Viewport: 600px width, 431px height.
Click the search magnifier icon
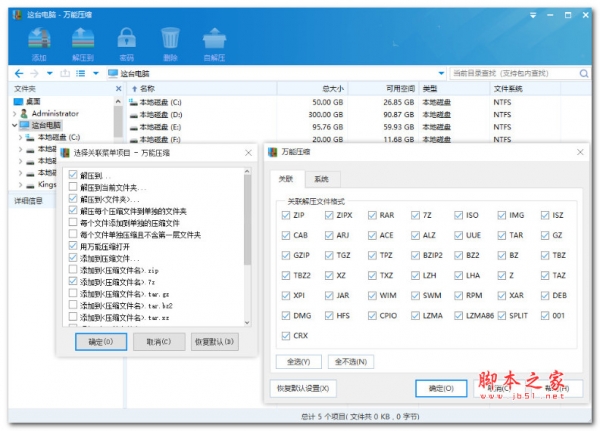[x=584, y=73]
